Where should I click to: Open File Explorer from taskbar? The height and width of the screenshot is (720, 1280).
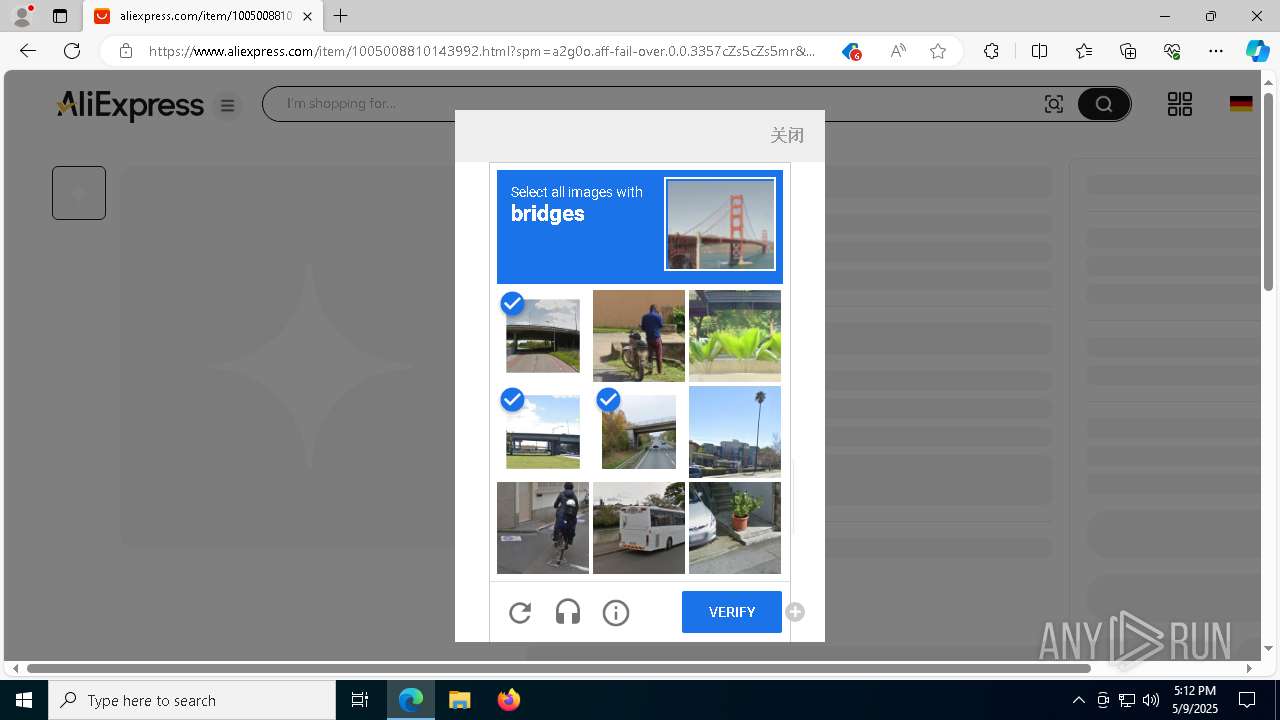(x=459, y=700)
